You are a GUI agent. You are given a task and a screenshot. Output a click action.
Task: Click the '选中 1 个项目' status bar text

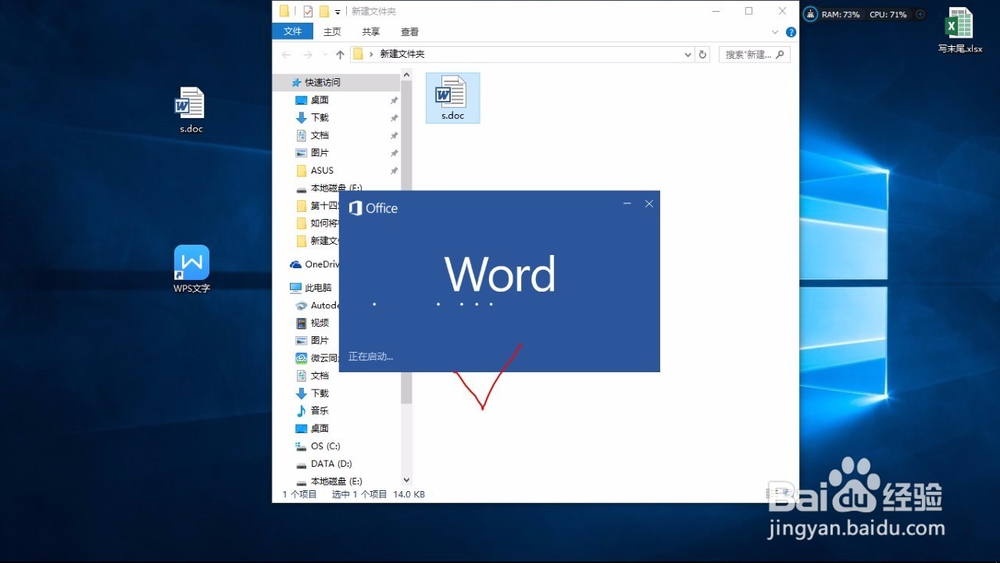pyautogui.click(x=359, y=494)
